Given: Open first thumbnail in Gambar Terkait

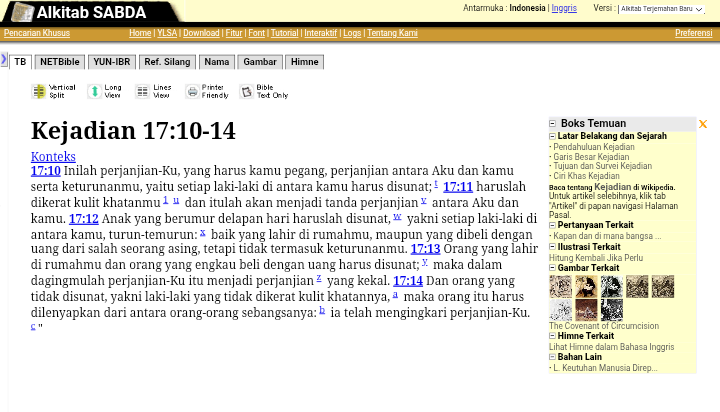Looking at the screenshot, I should (x=561, y=286).
